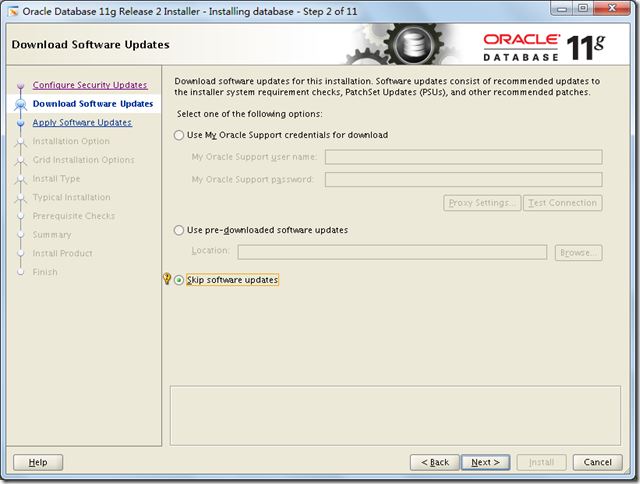Minimize the installer window
640x484 pixels.
(562, 8)
